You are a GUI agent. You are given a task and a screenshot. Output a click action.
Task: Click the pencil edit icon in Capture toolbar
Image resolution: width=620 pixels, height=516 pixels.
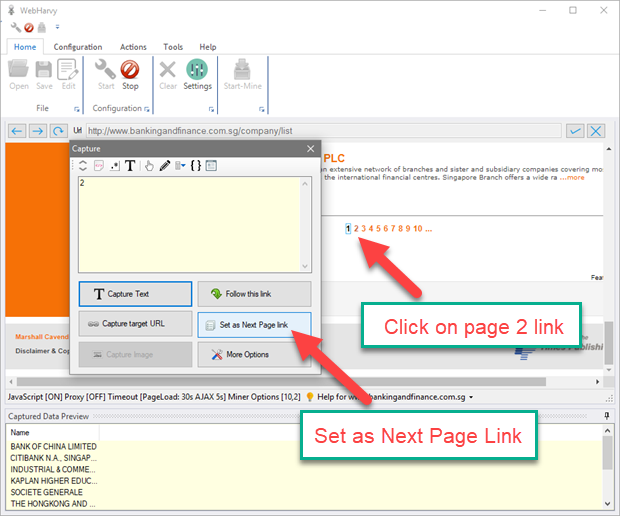point(164,165)
